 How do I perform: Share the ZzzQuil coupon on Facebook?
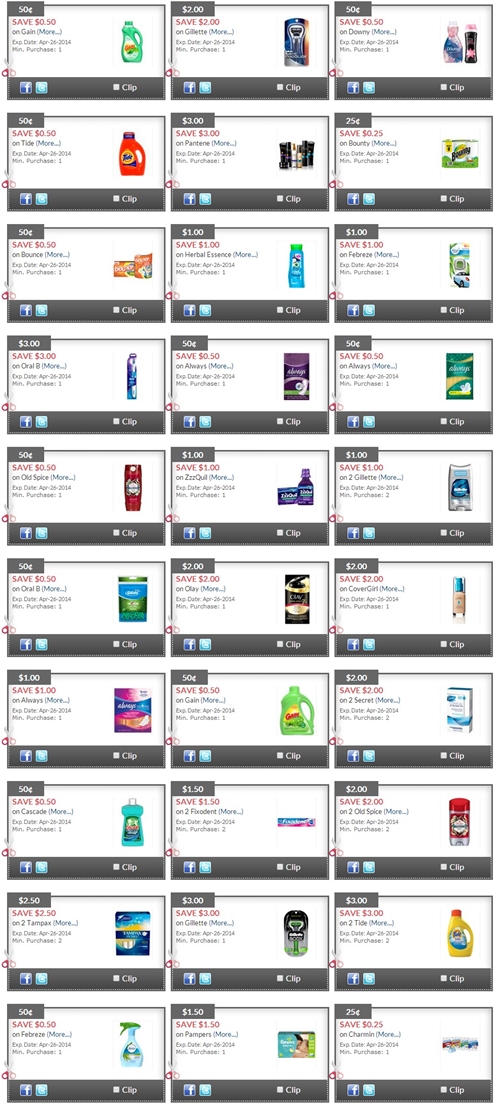click(x=189, y=533)
